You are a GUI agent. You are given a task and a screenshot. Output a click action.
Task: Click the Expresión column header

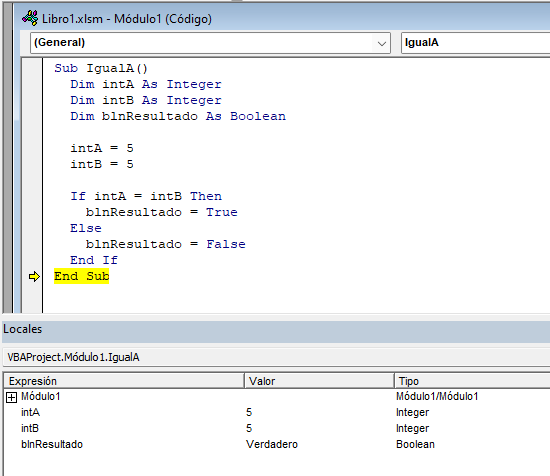click(x=124, y=381)
